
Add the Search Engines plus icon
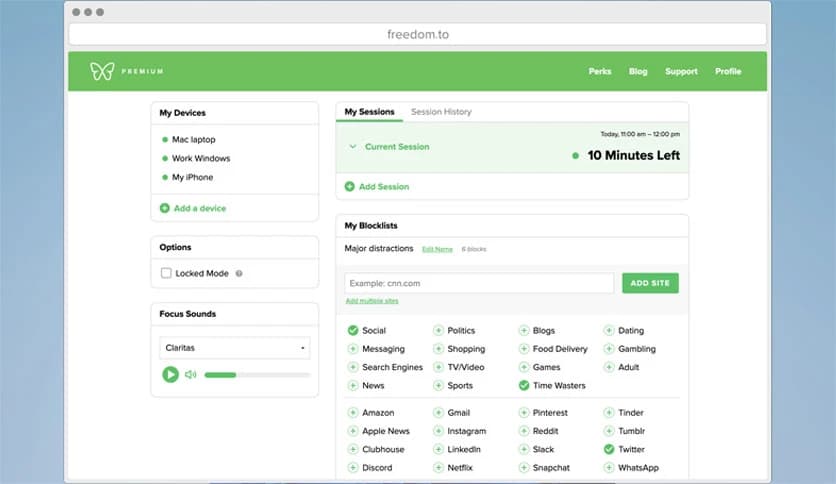353,367
